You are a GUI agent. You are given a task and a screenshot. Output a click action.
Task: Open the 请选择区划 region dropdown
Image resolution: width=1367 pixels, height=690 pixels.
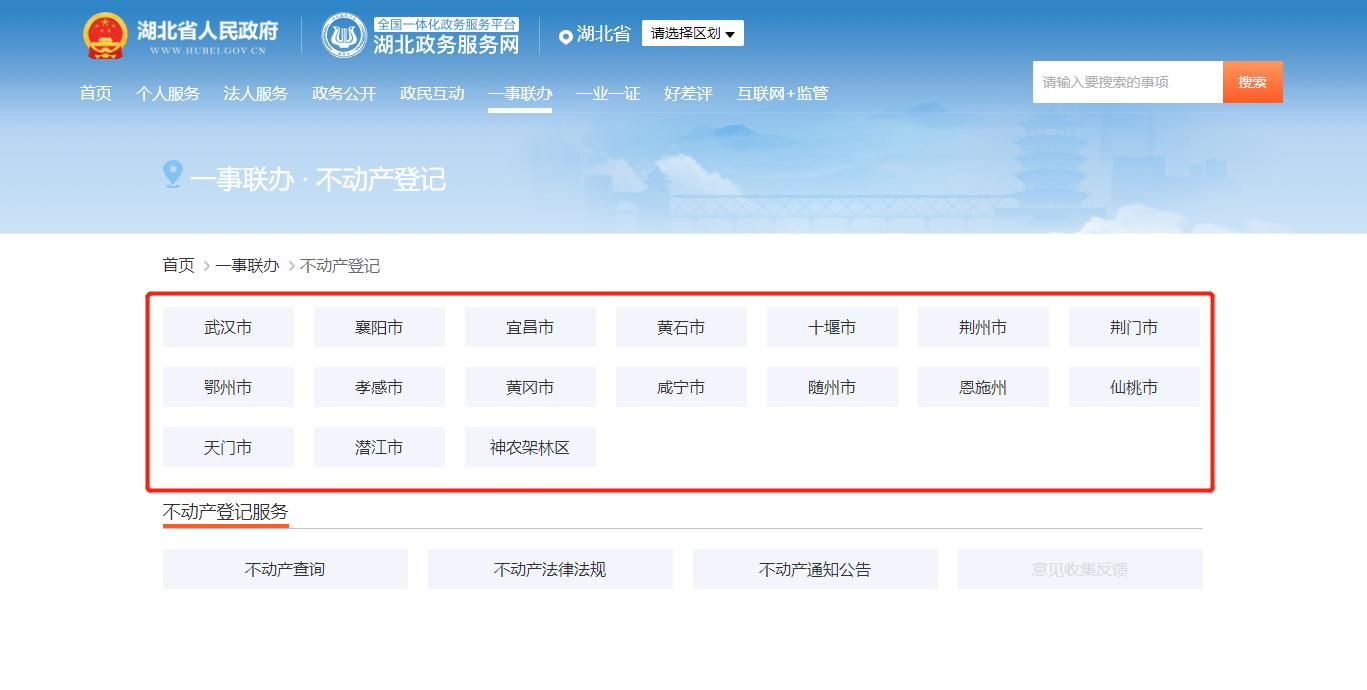[693, 32]
